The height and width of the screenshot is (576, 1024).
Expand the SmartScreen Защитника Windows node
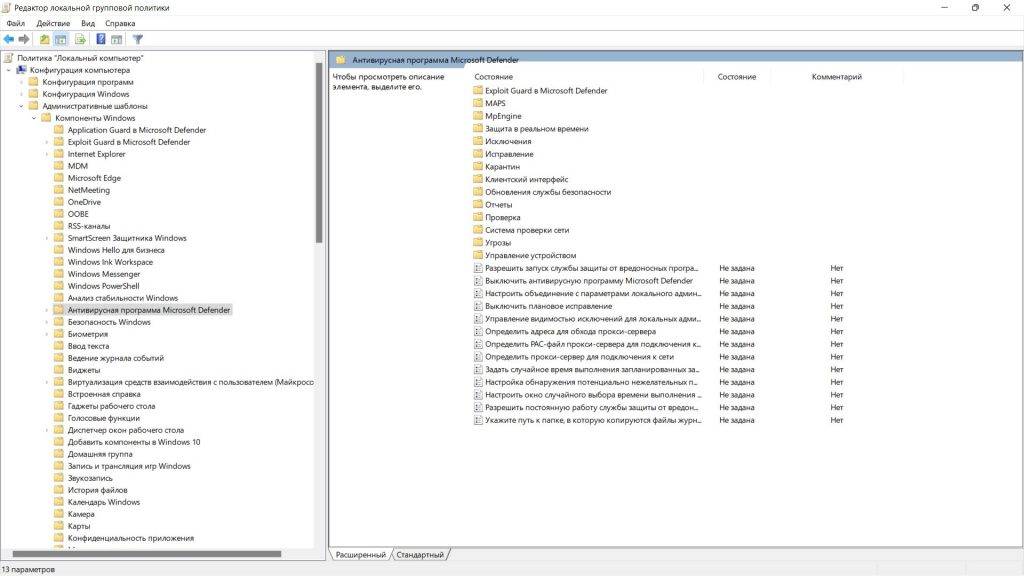coord(46,238)
